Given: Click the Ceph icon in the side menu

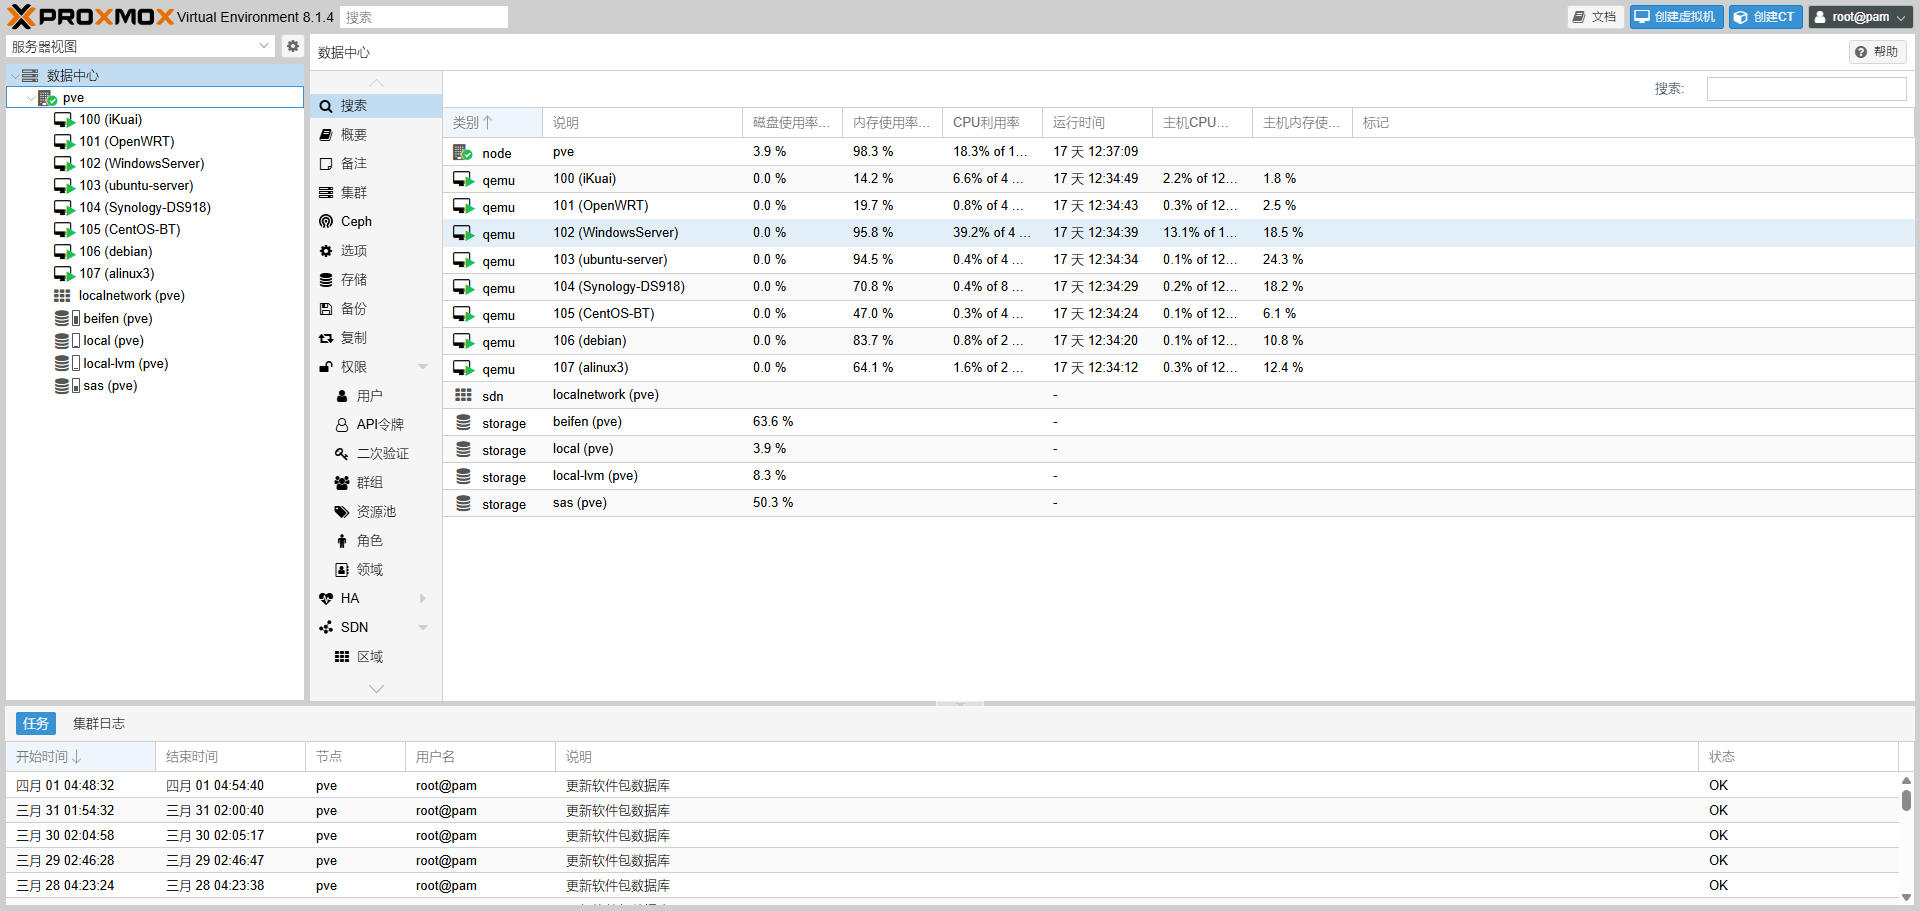Looking at the screenshot, I should (x=326, y=222).
